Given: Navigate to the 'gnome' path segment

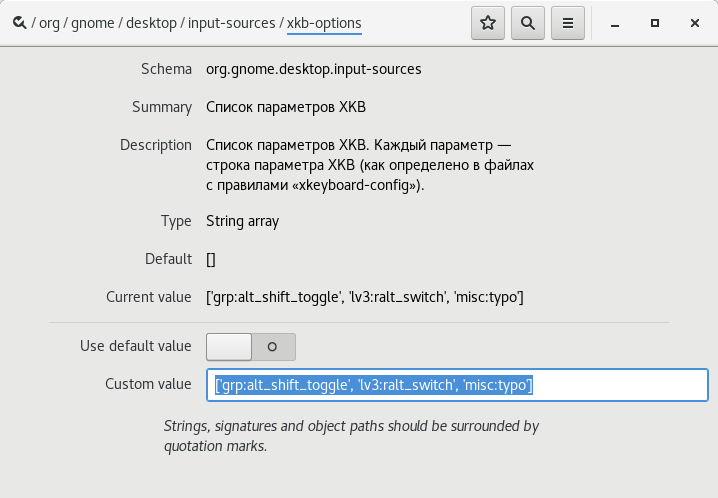Looking at the screenshot, I should [92, 23].
